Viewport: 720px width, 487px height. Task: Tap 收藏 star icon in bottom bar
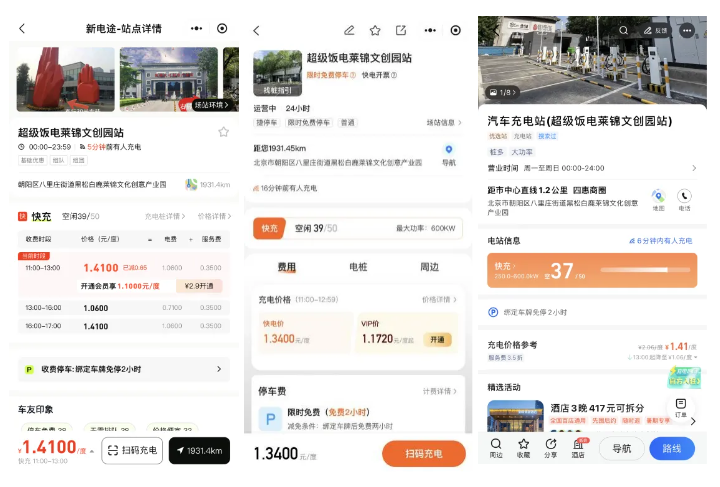tap(523, 448)
